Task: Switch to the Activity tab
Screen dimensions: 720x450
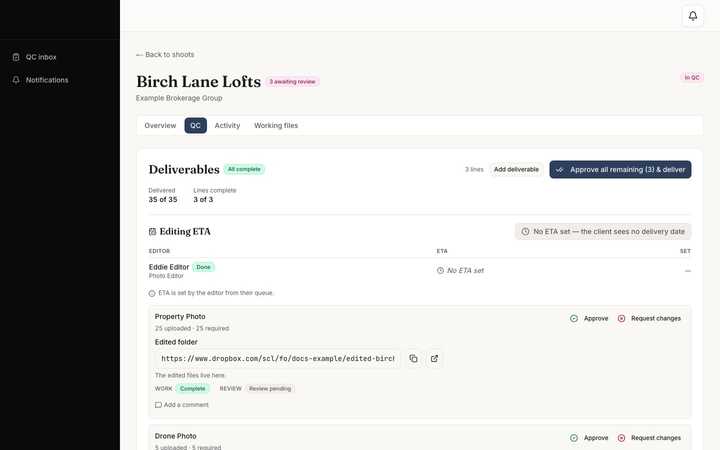Action: 227,125
